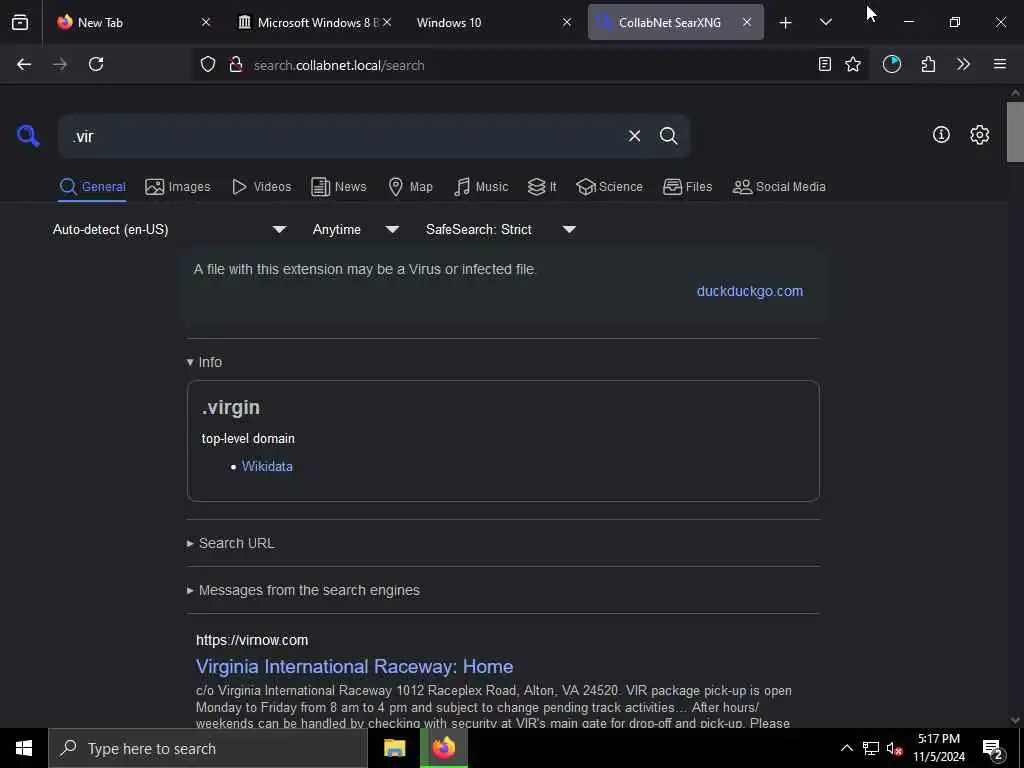This screenshot has width=1024, height=768.
Task: Open the Wikidata link for .virgin
Action: click(267, 466)
